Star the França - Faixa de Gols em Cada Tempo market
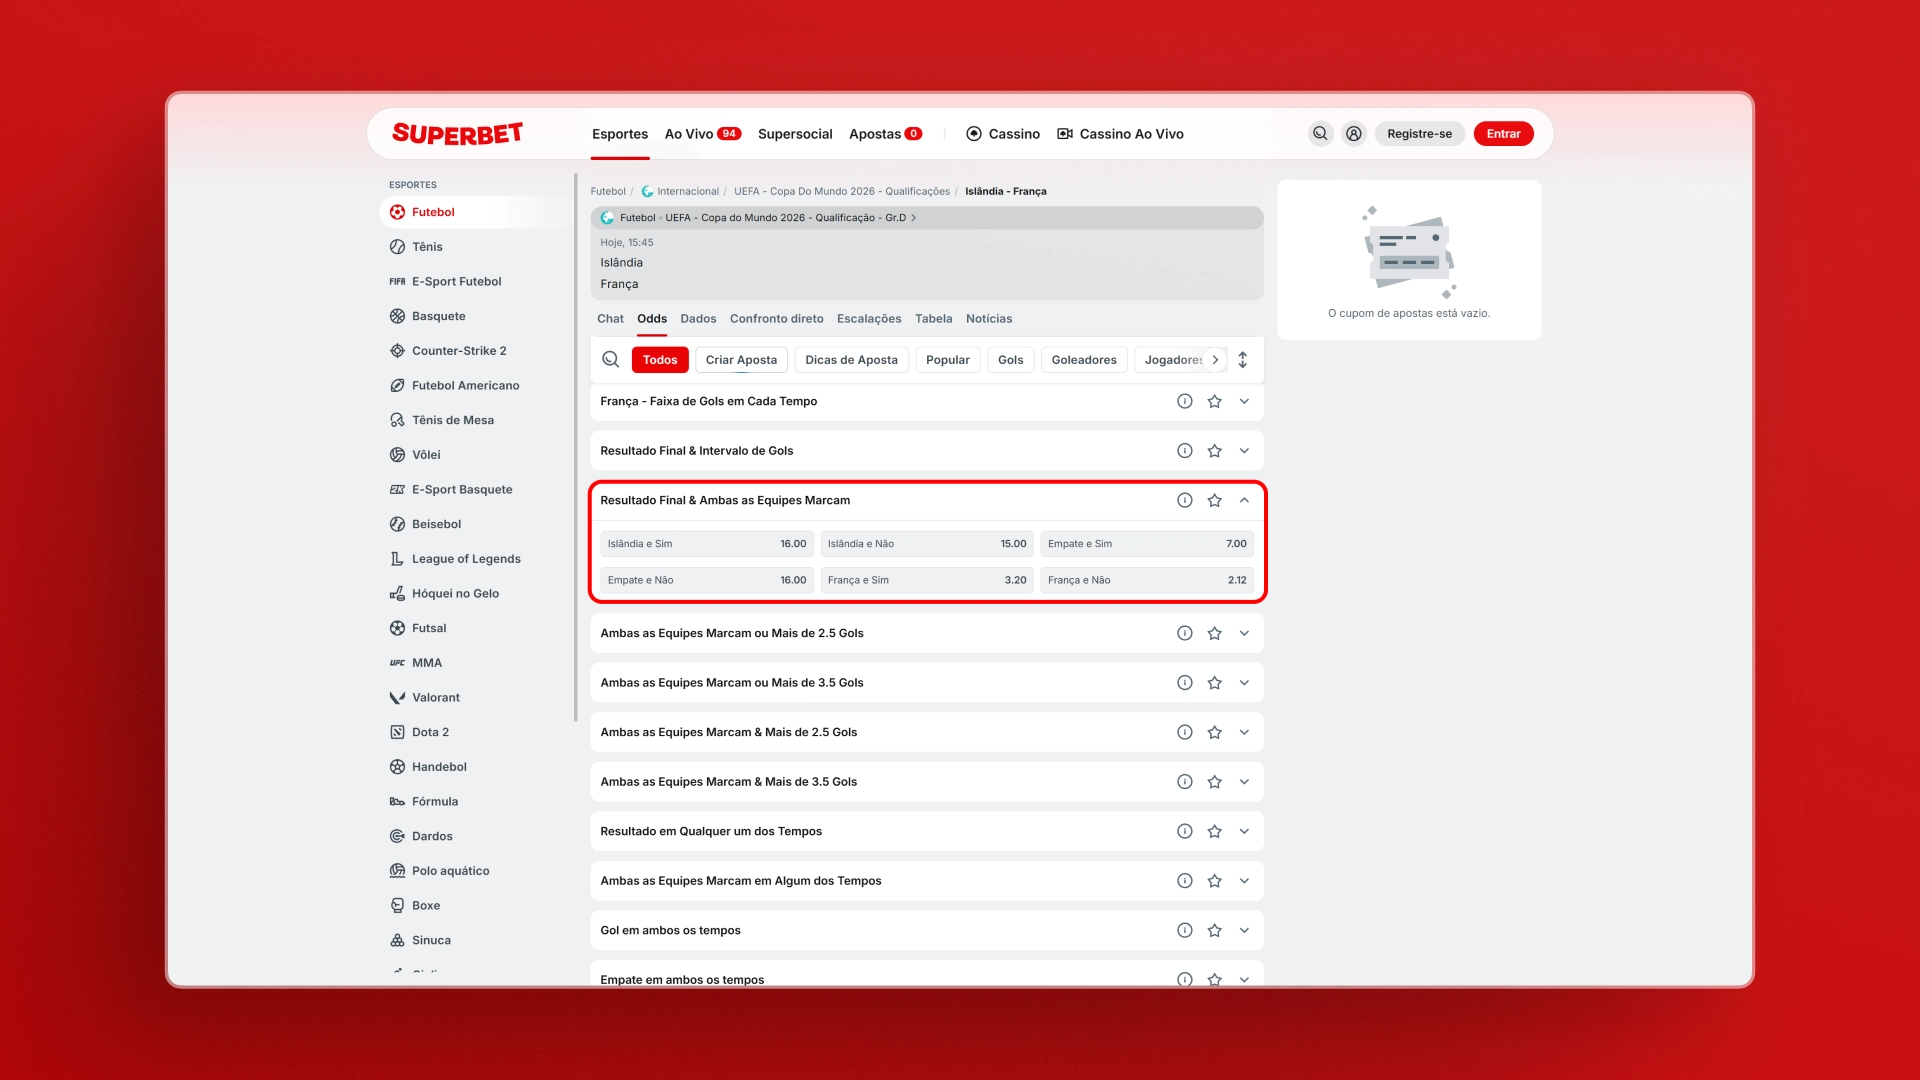 pos(1214,402)
